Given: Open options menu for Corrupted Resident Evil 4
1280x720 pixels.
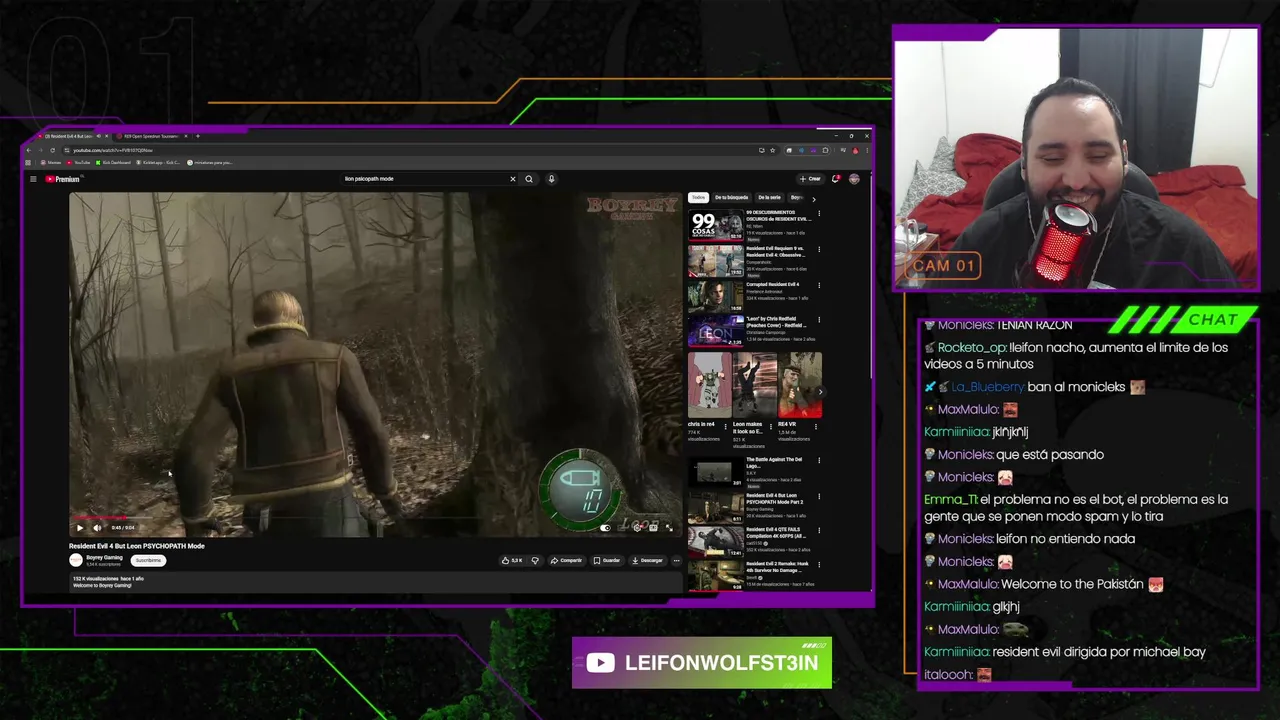Looking at the screenshot, I should pyautogui.click(x=819, y=285).
